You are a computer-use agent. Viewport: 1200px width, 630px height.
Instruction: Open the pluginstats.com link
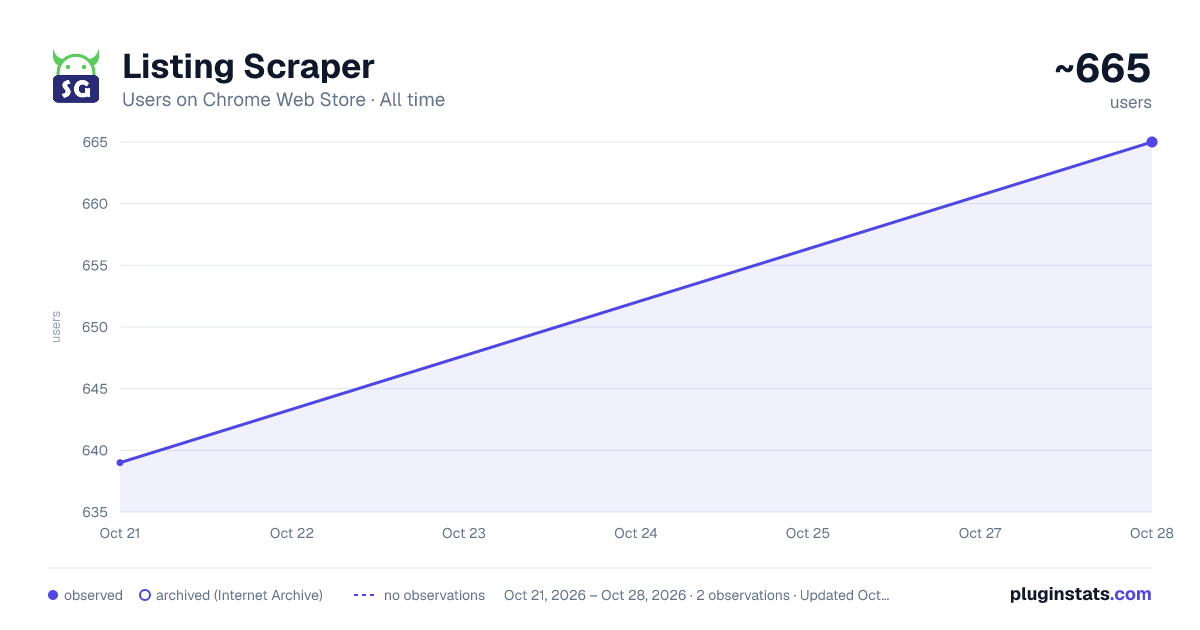pyautogui.click(x=1080, y=594)
